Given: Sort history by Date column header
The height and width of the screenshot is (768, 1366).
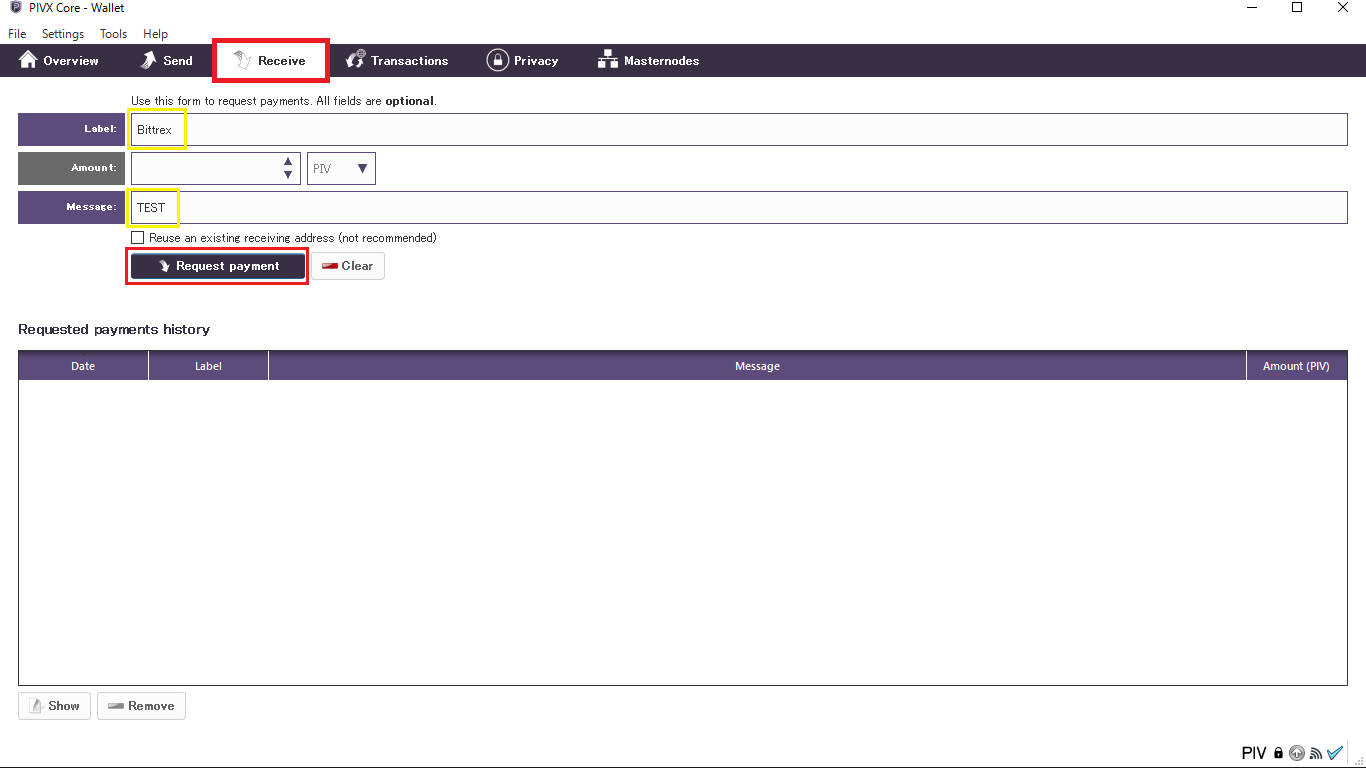Looking at the screenshot, I should (x=83, y=366).
